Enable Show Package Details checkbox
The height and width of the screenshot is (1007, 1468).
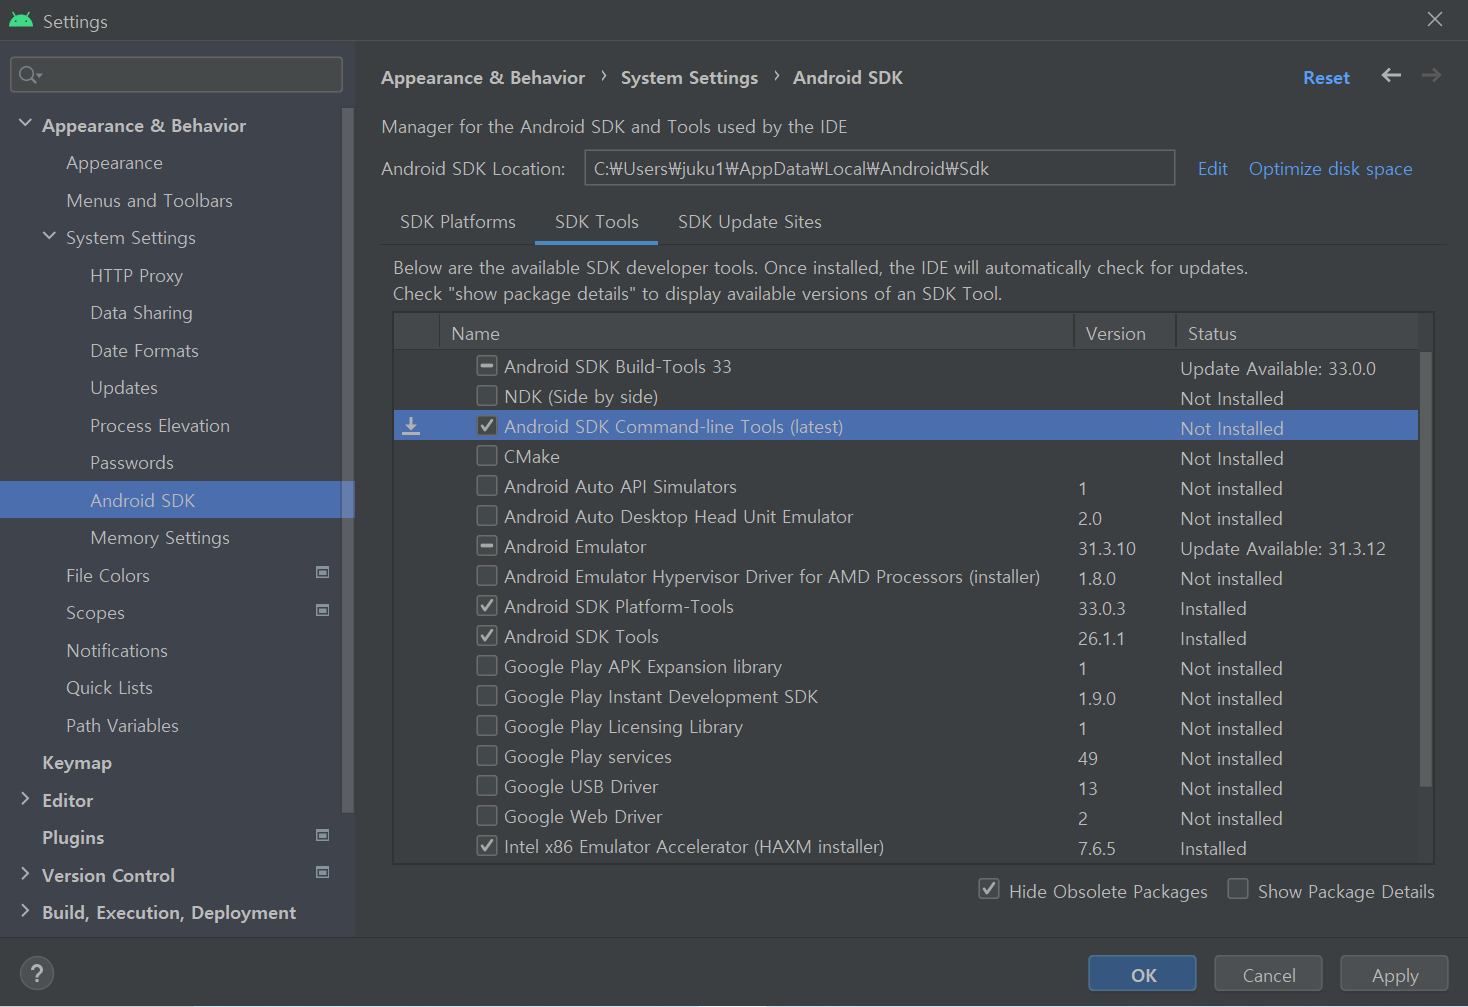tap(1238, 889)
